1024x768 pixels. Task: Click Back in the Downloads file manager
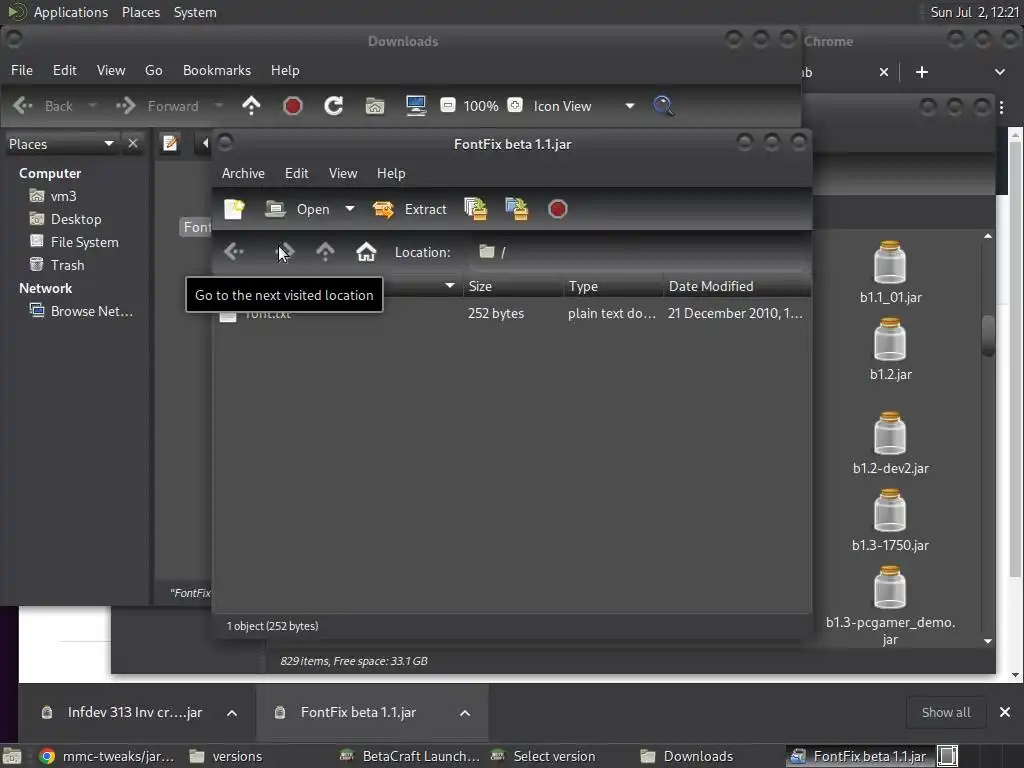[43, 106]
